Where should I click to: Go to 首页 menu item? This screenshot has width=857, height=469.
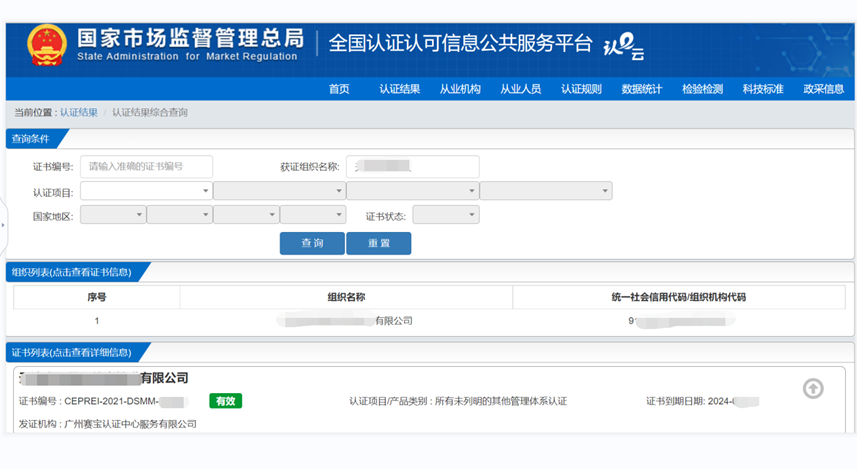coord(339,89)
